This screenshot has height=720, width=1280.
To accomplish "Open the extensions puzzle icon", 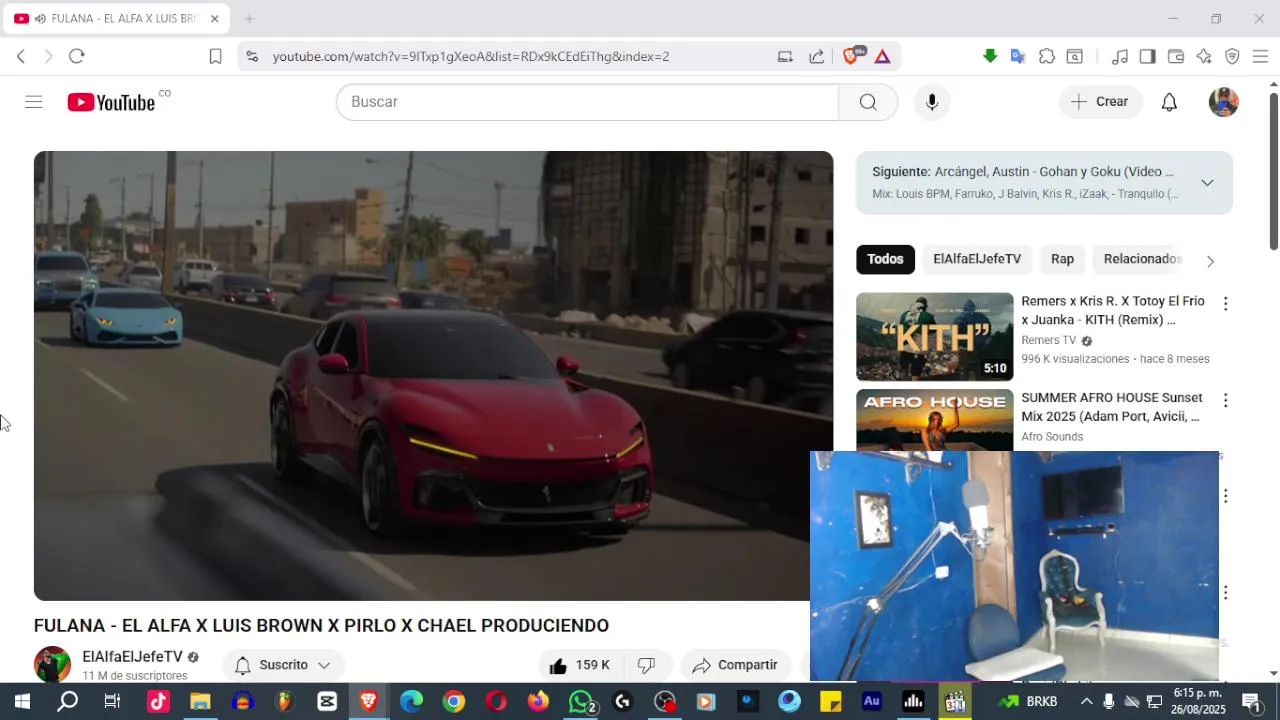I will click(1047, 56).
